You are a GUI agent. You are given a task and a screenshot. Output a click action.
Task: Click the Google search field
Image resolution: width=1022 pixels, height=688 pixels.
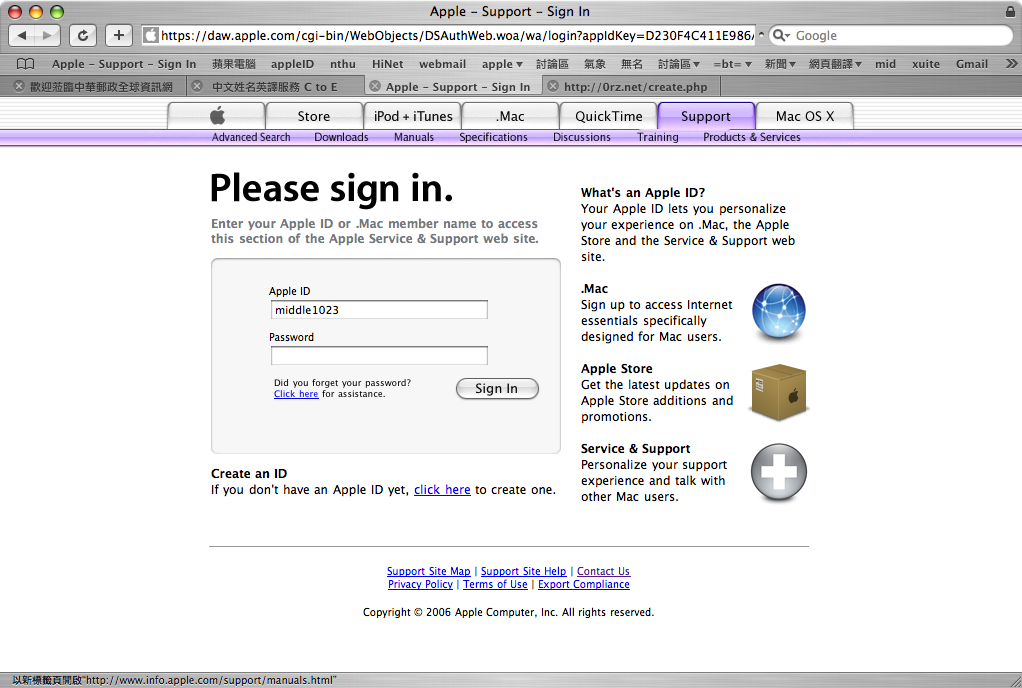point(890,35)
